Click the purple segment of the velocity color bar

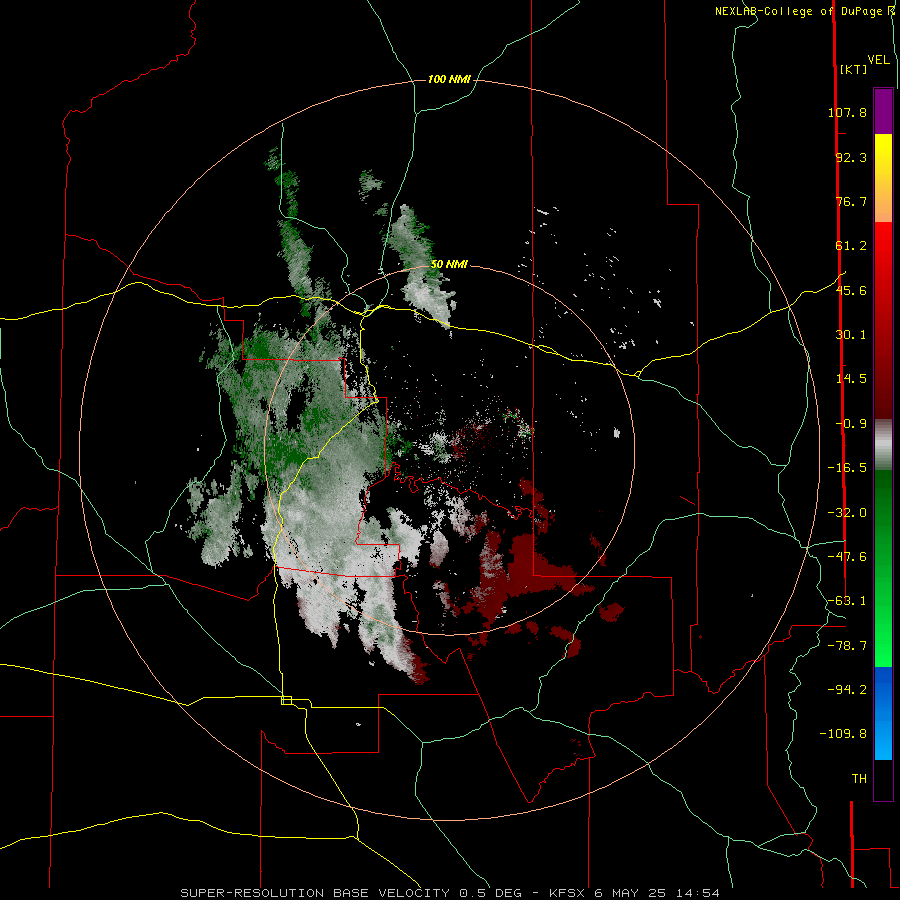(x=883, y=111)
